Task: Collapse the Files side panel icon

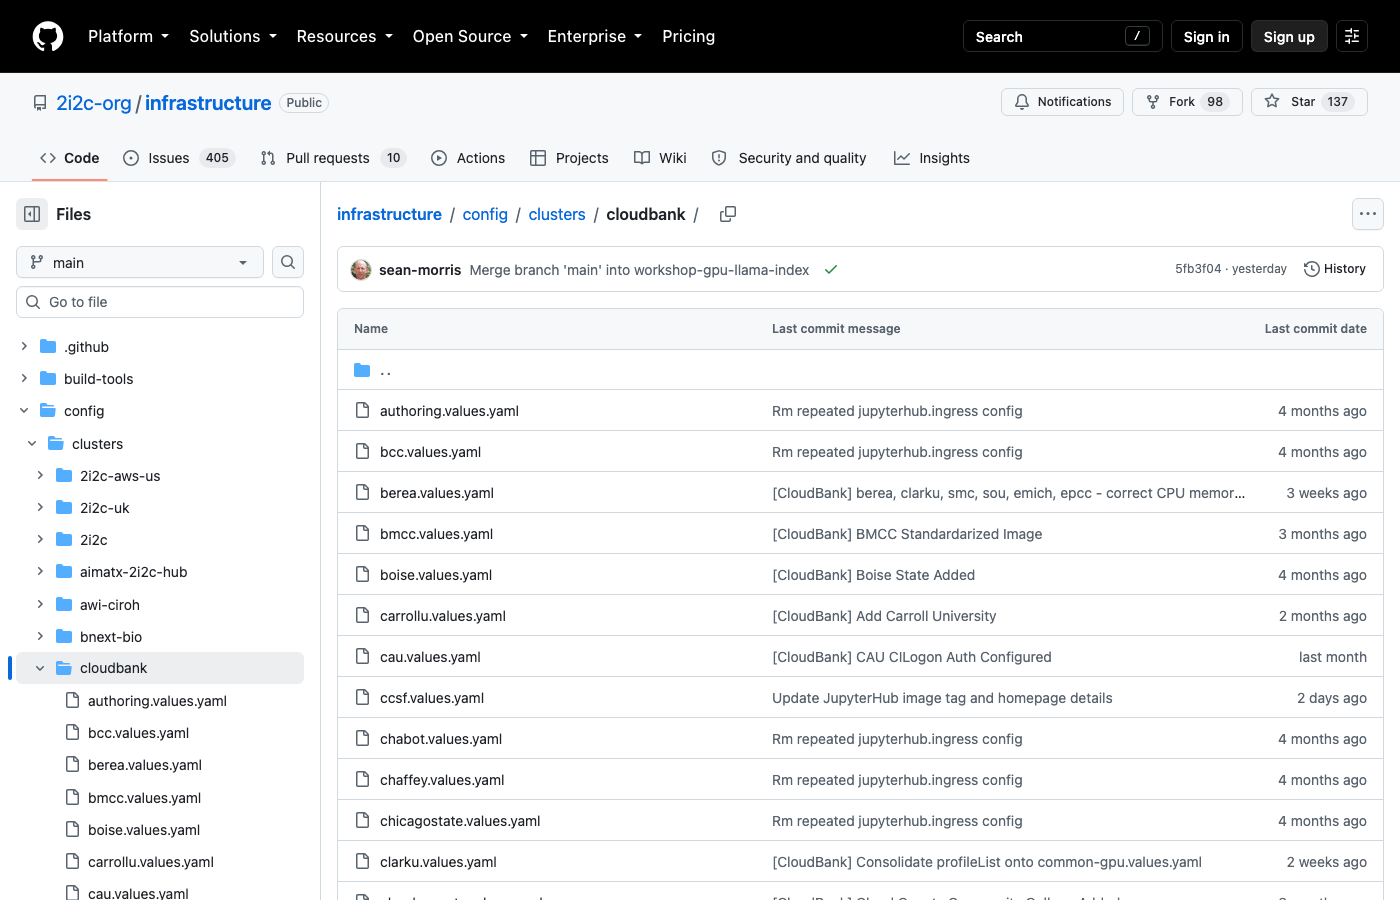Action: point(32,214)
